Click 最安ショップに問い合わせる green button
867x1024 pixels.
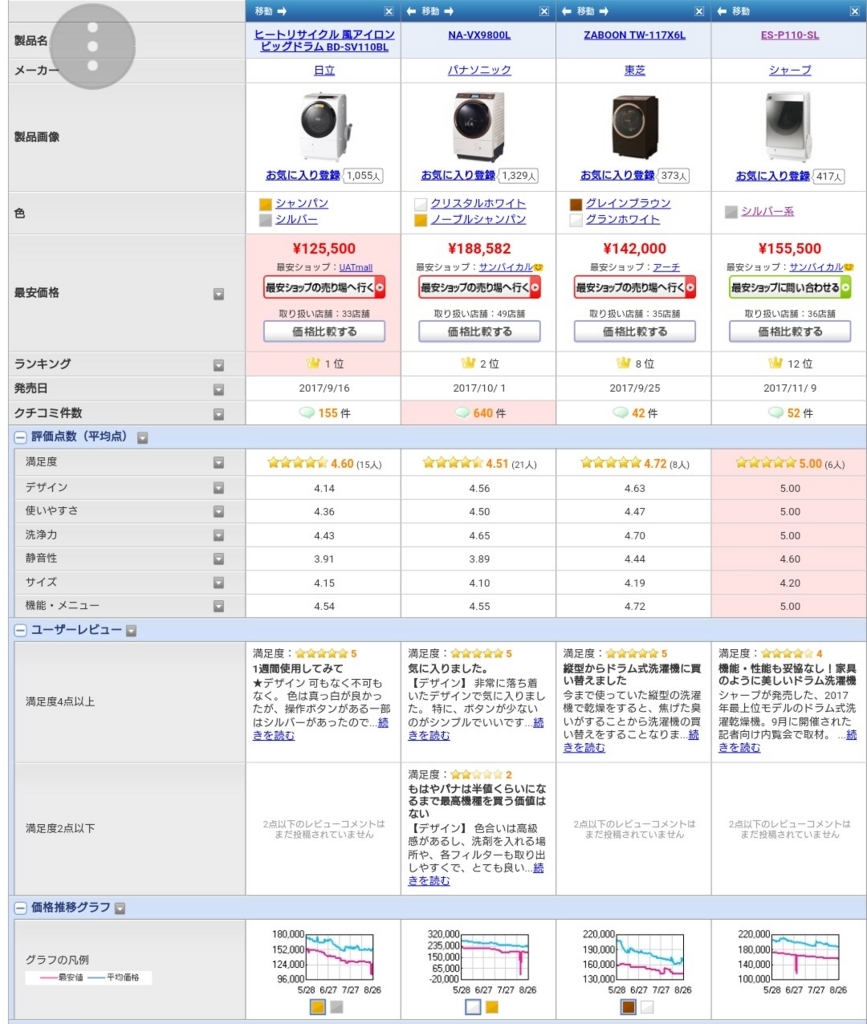pyautogui.click(x=790, y=287)
